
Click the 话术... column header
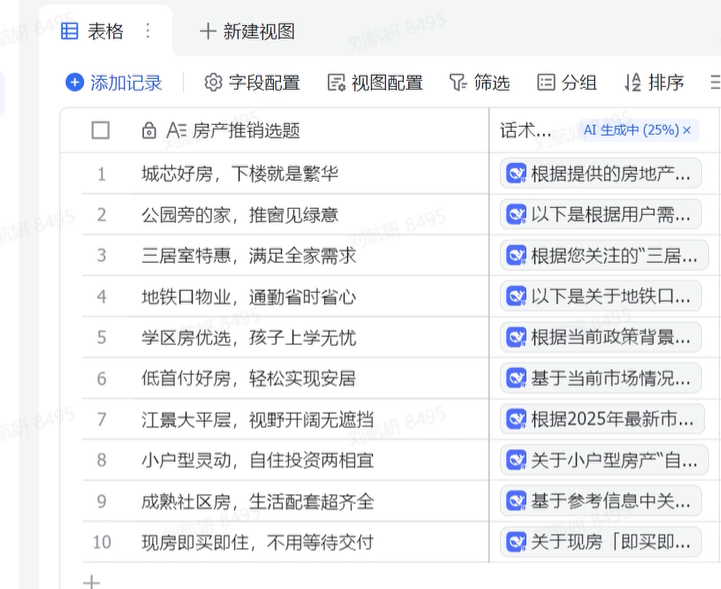coord(525,131)
